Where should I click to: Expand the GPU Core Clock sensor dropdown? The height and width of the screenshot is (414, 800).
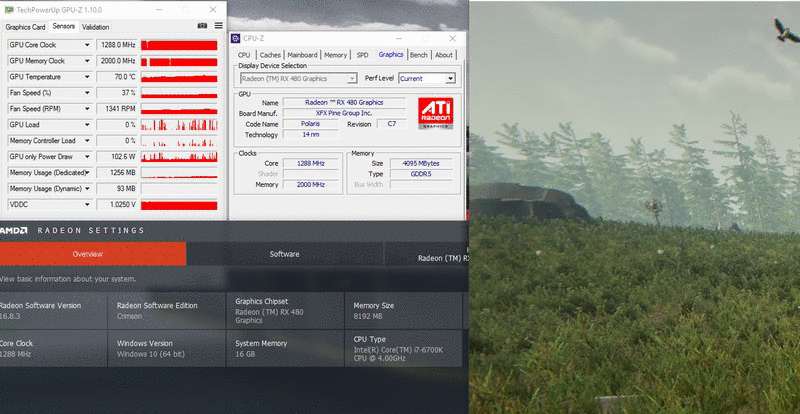[87, 45]
